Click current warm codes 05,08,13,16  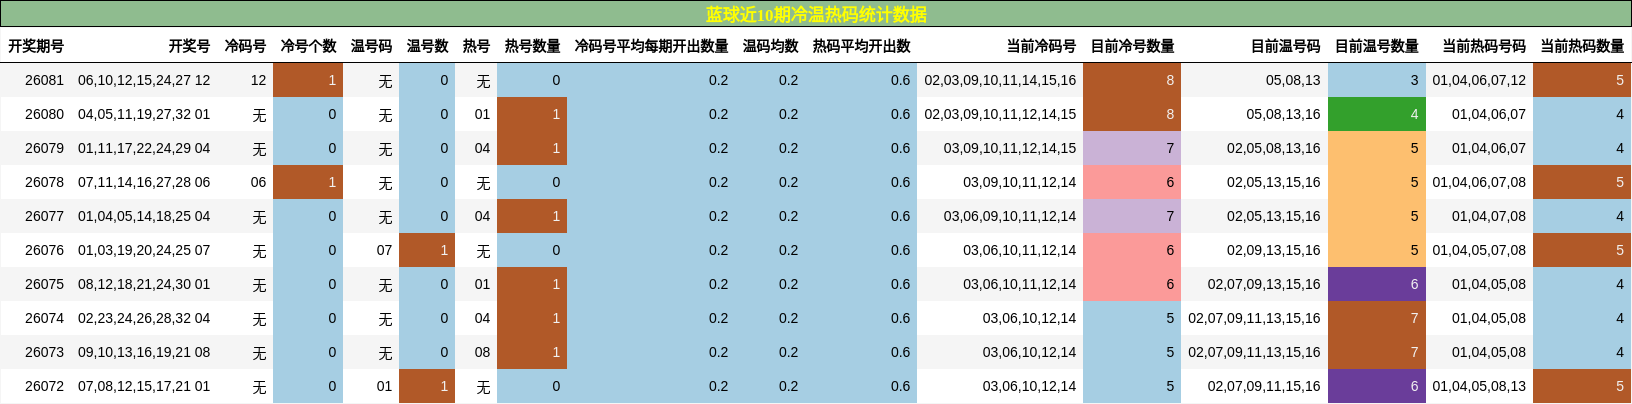click(x=1283, y=114)
